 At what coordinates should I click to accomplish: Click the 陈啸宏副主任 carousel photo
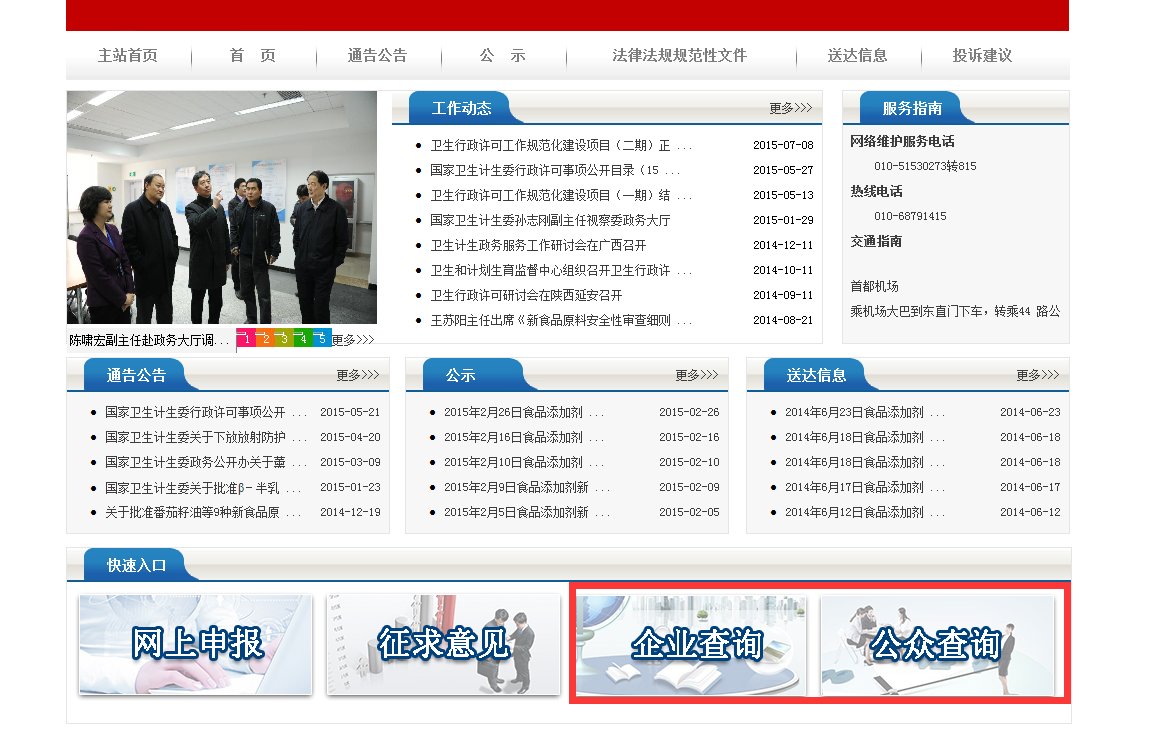[x=222, y=207]
